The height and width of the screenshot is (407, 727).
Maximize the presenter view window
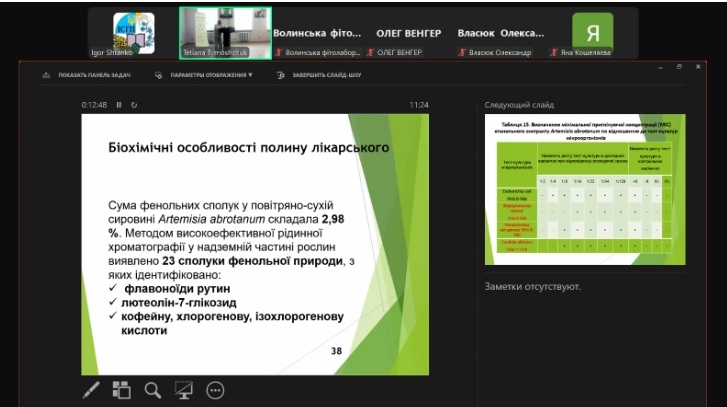pos(679,66)
